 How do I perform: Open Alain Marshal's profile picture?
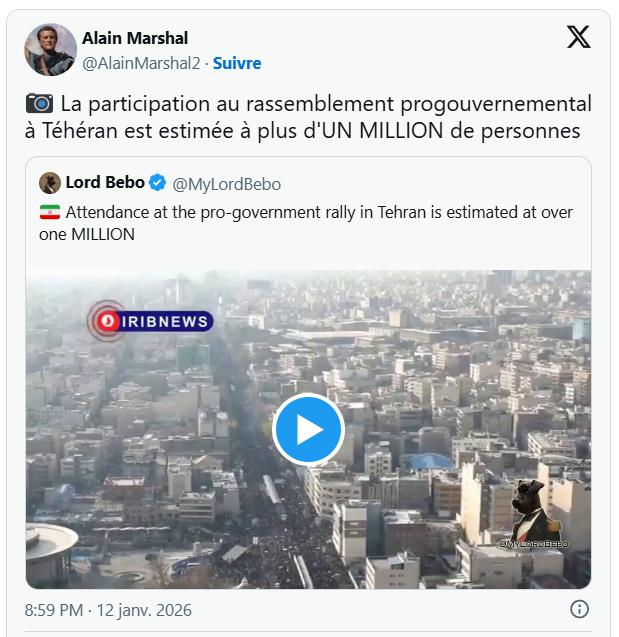pyautogui.click(x=51, y=50)
